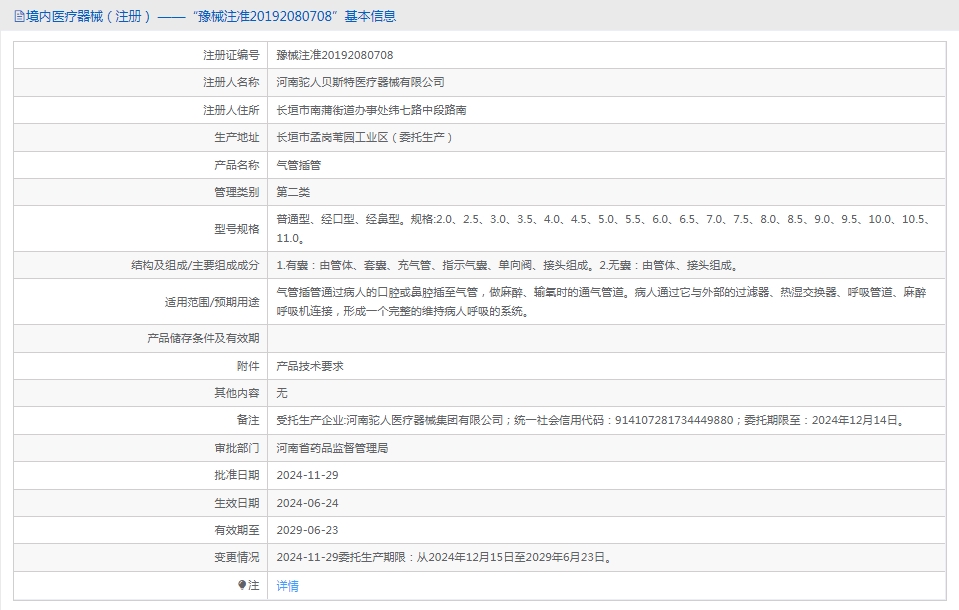Click the page title 境内医疗器械（注册）基本信息
Viewport: 959px width, 610px height.
pyautogui.click(x=211, y=16)
